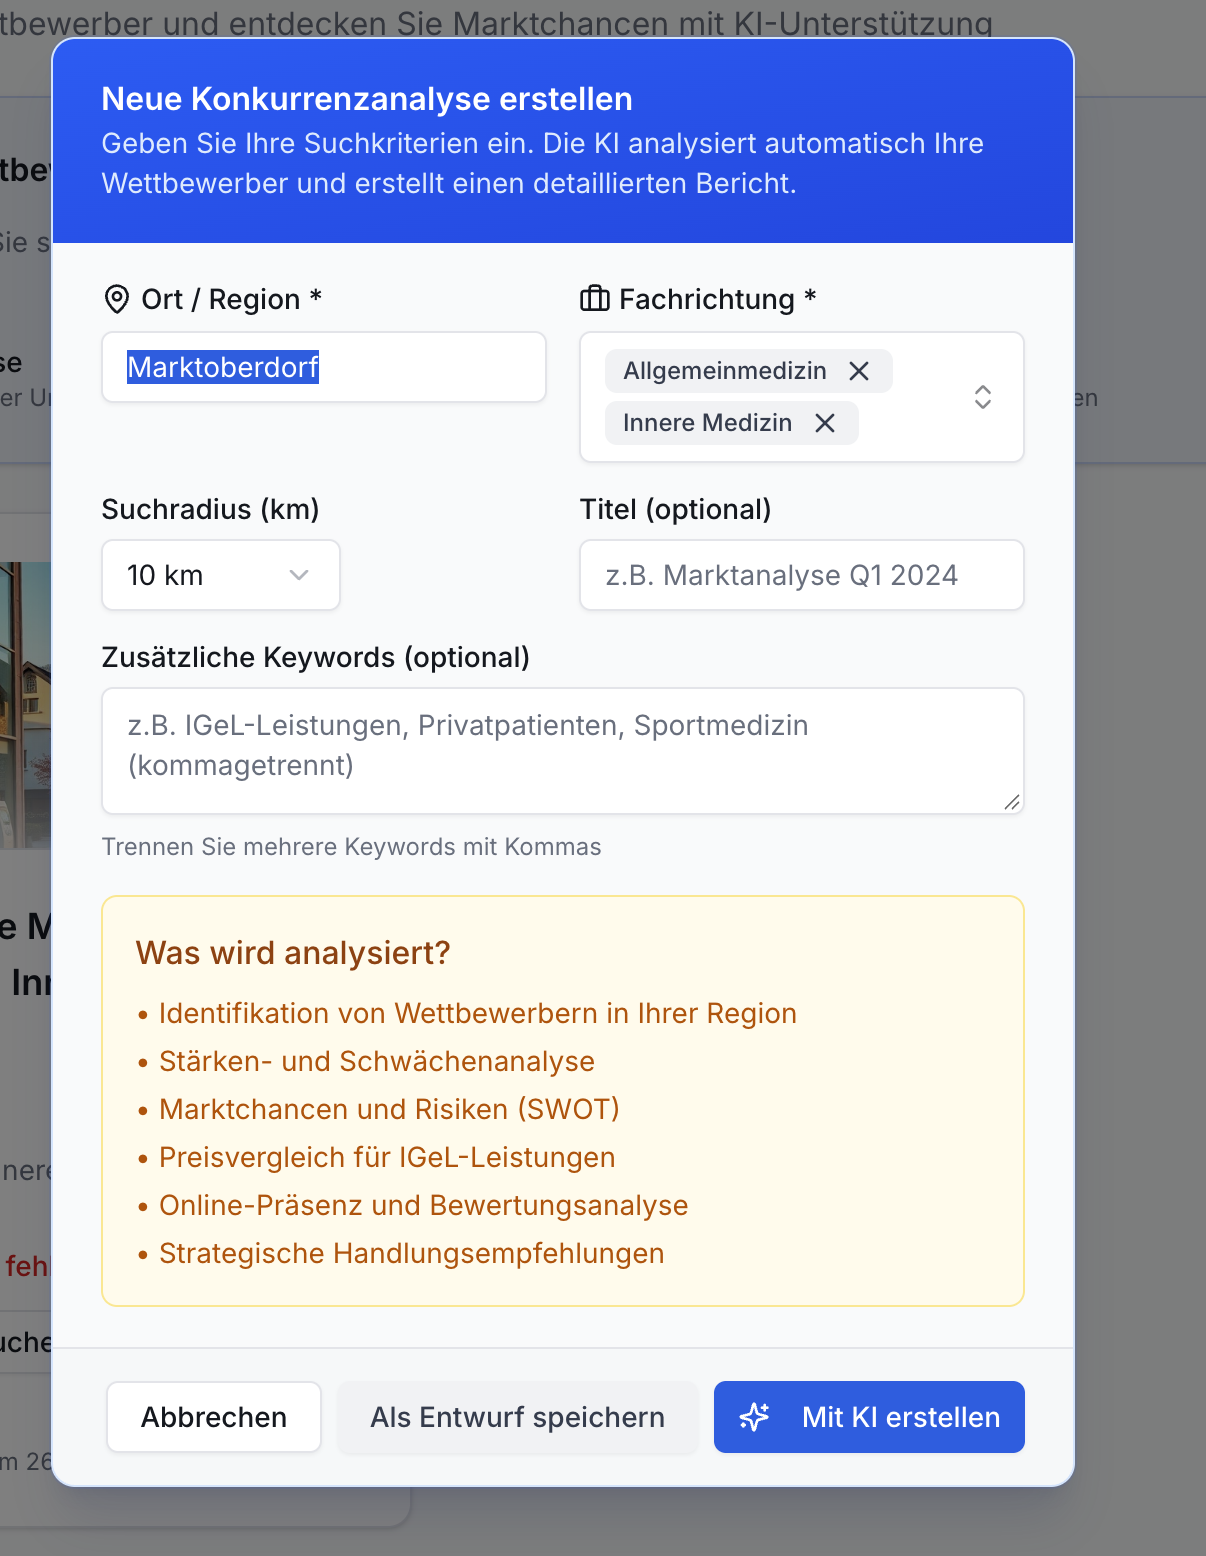Image resolution: width=1206 pixels, height=1556 pixels.
Task: Click 'Zusätzliche Keywords (optional)' label
Action: pos(316,657)
